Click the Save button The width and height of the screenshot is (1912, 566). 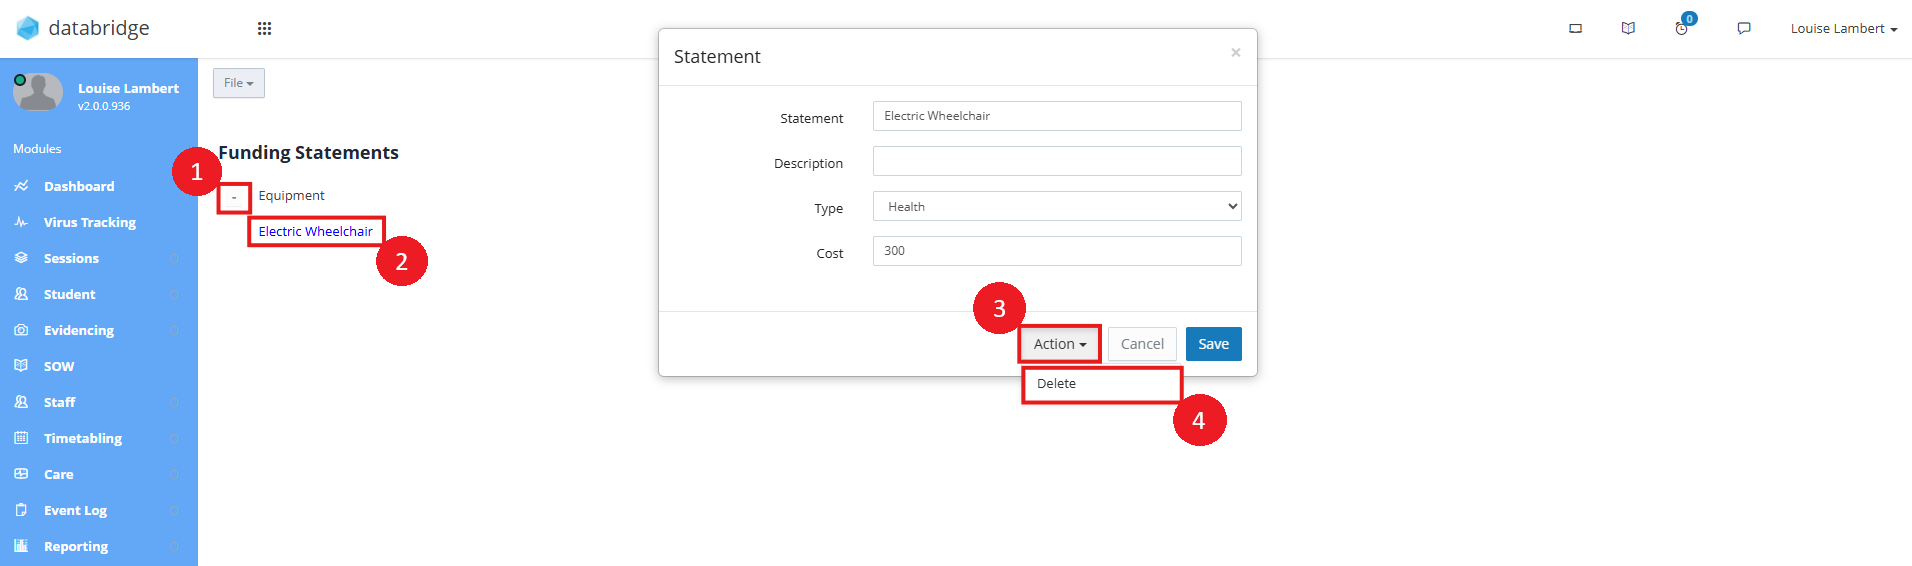tap(1214, 344)
